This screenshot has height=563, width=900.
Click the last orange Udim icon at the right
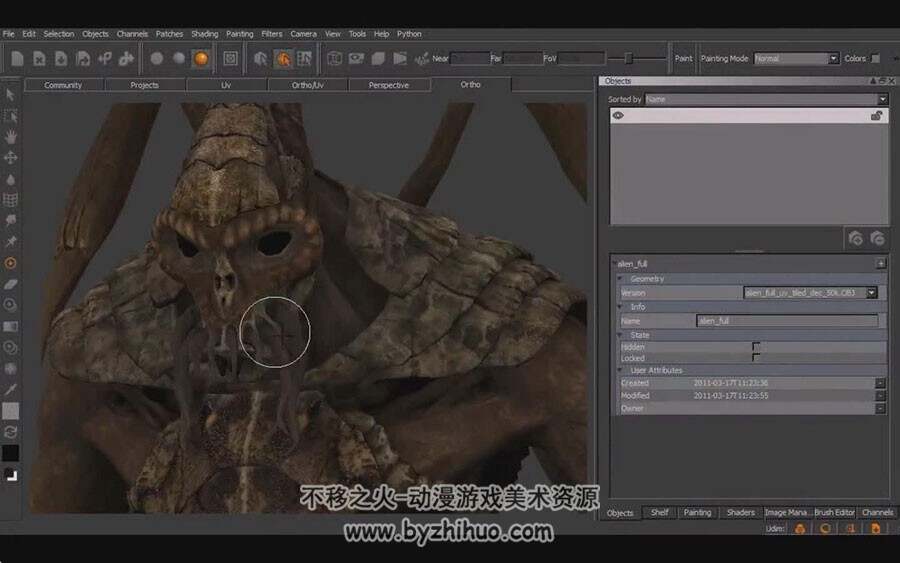[875, 529]
